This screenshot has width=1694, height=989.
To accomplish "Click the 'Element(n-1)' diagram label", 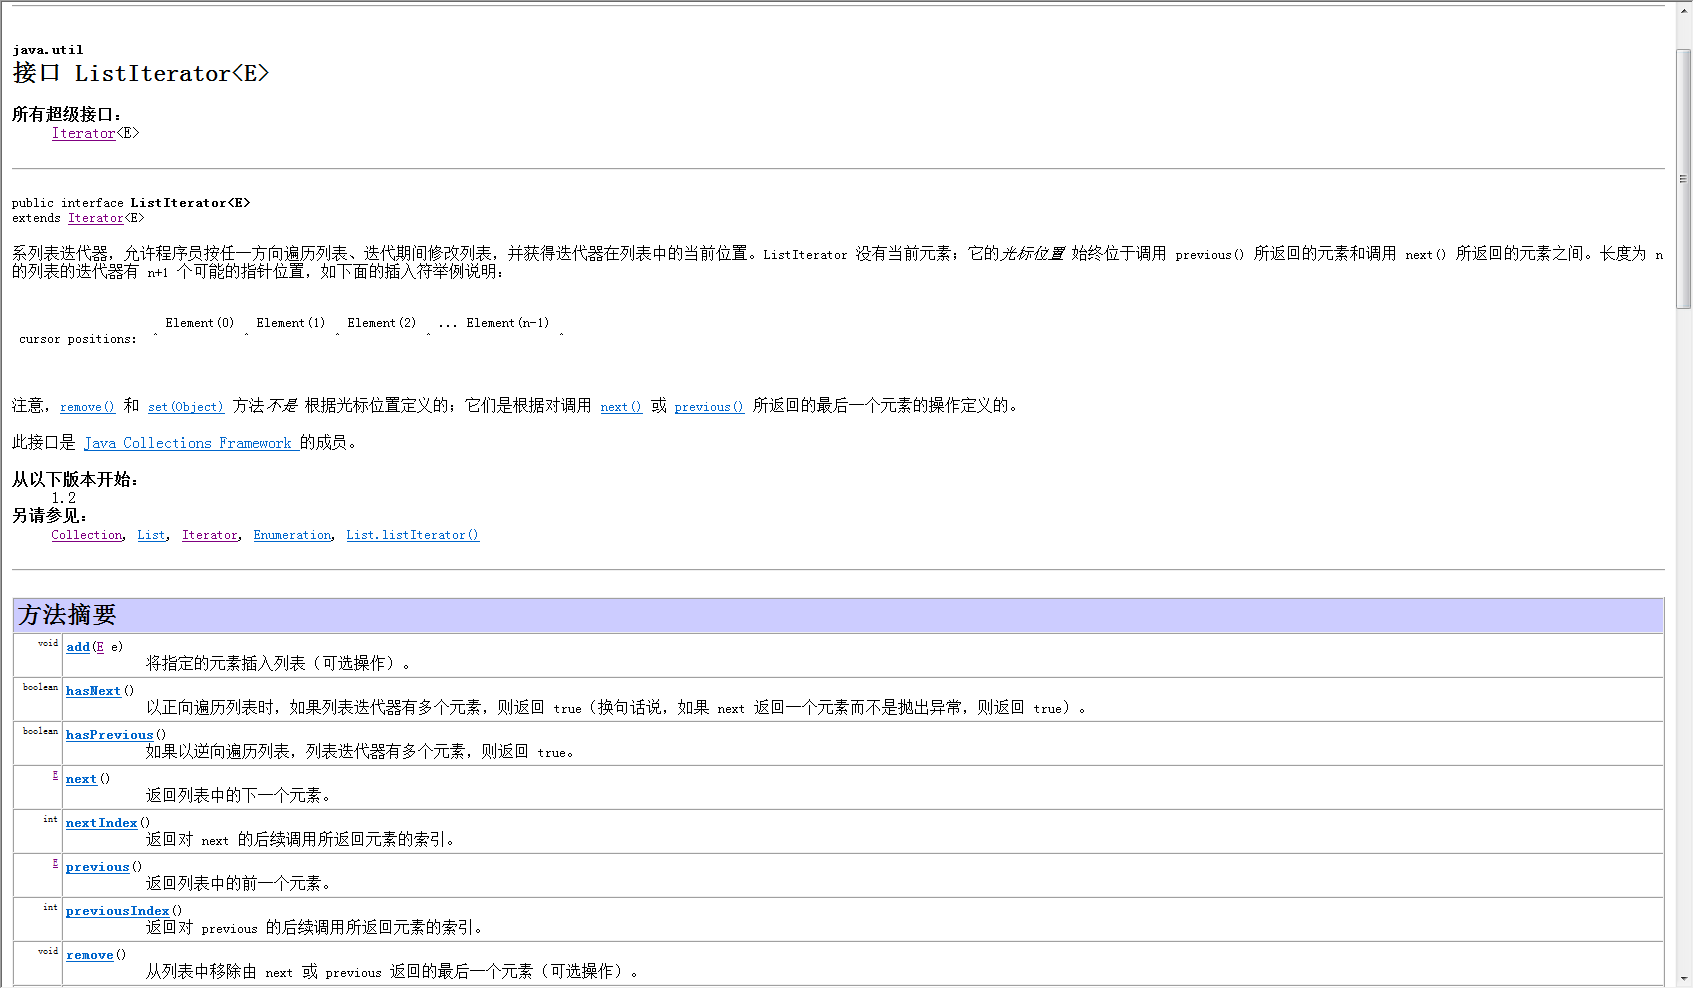I will coord(508,323).
